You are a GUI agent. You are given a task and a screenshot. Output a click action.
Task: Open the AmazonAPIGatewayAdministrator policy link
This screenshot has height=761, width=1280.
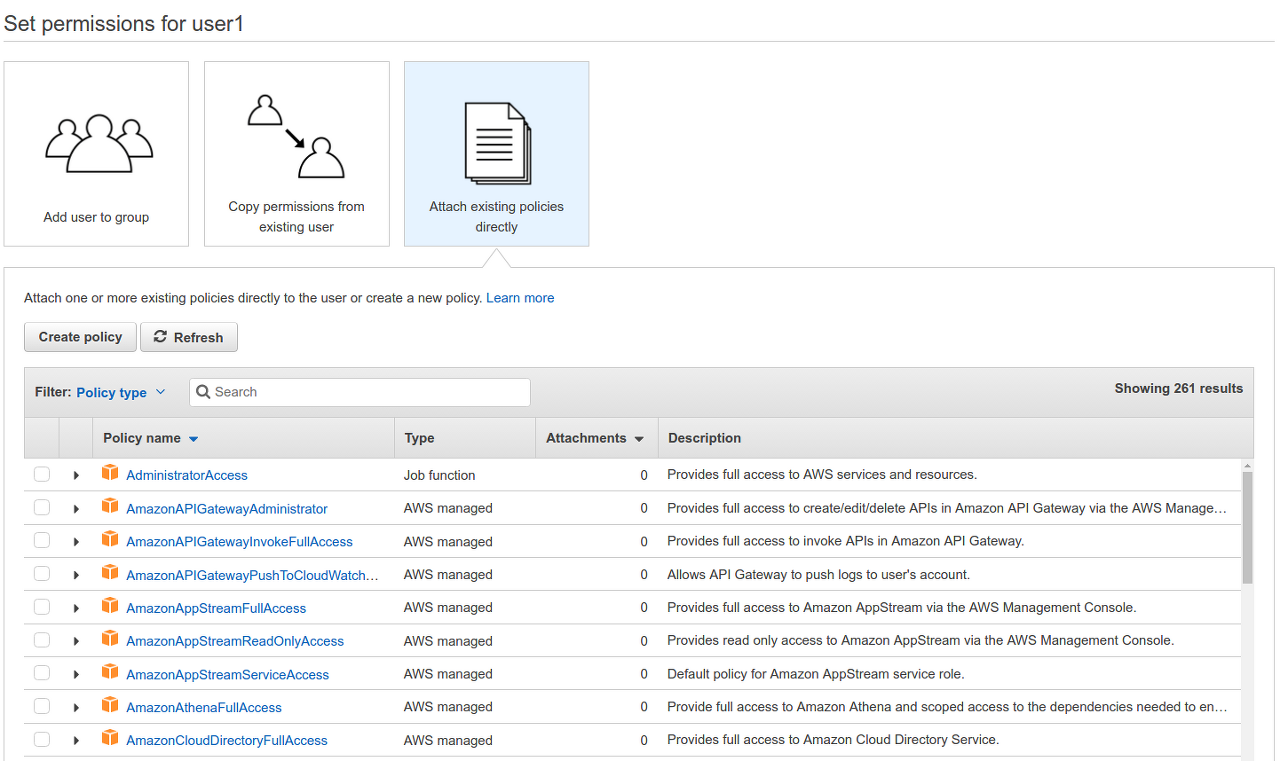(x=227, y=509)
